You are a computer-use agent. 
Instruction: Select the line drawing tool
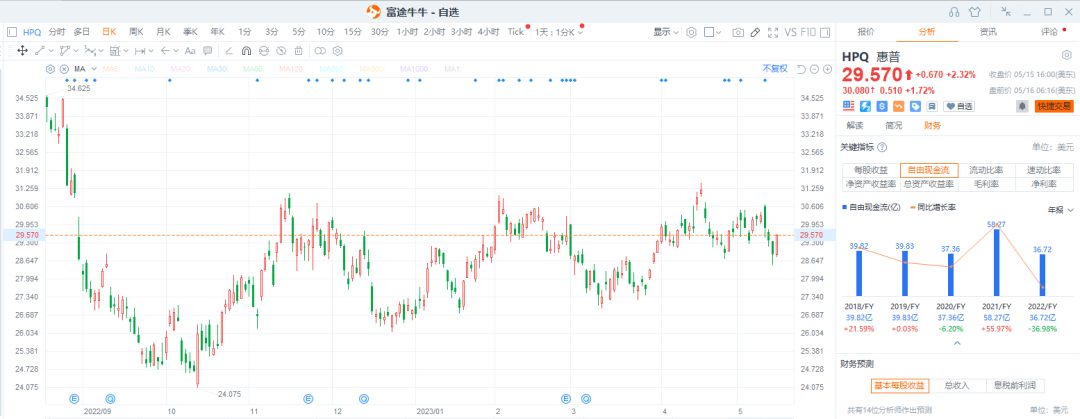click(40, 50)
